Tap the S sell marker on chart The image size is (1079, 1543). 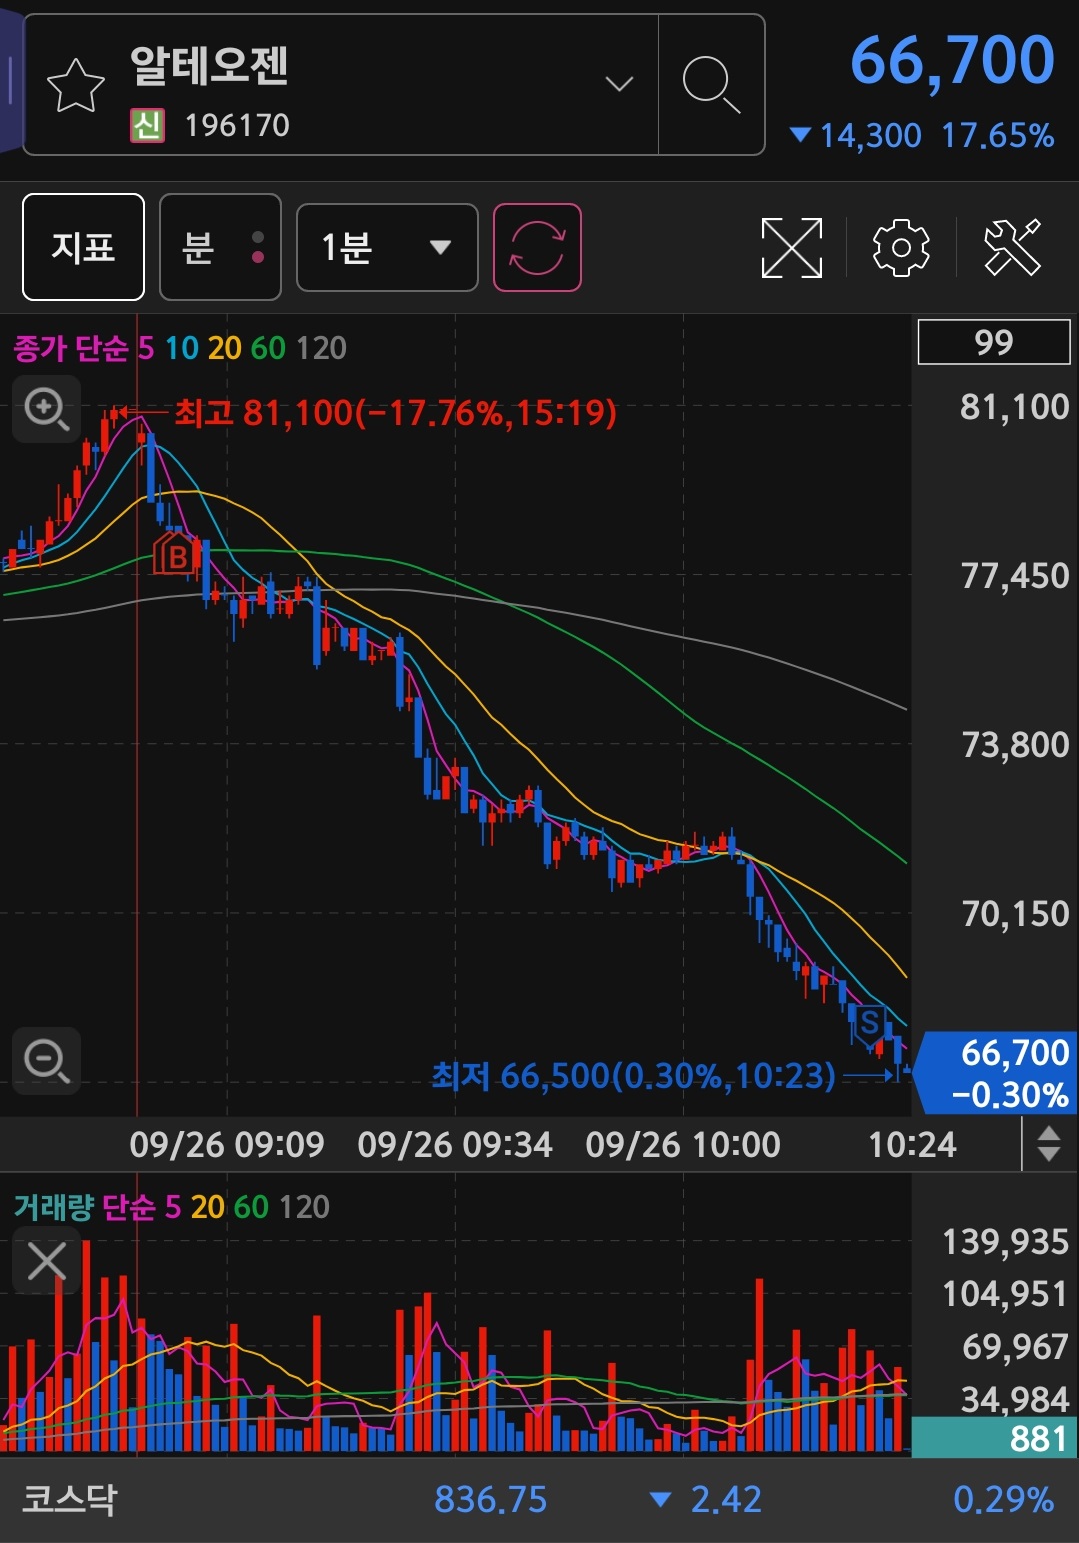(869, 1024)
